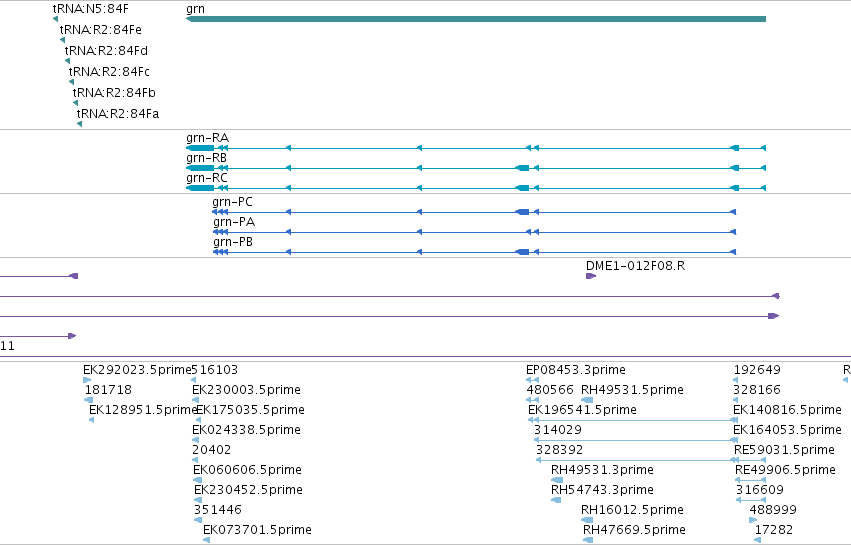Select tRNA:R2:84Fc in the gene track
The height and width of the screenshot is (545, 851).
tap(109, 72)
